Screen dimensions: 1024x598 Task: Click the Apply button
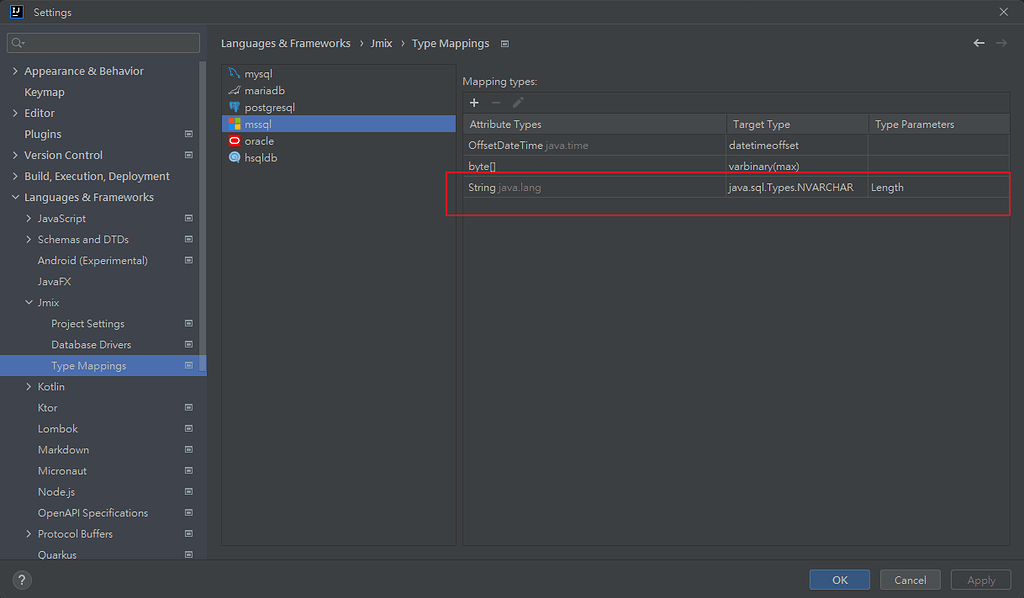980,579
